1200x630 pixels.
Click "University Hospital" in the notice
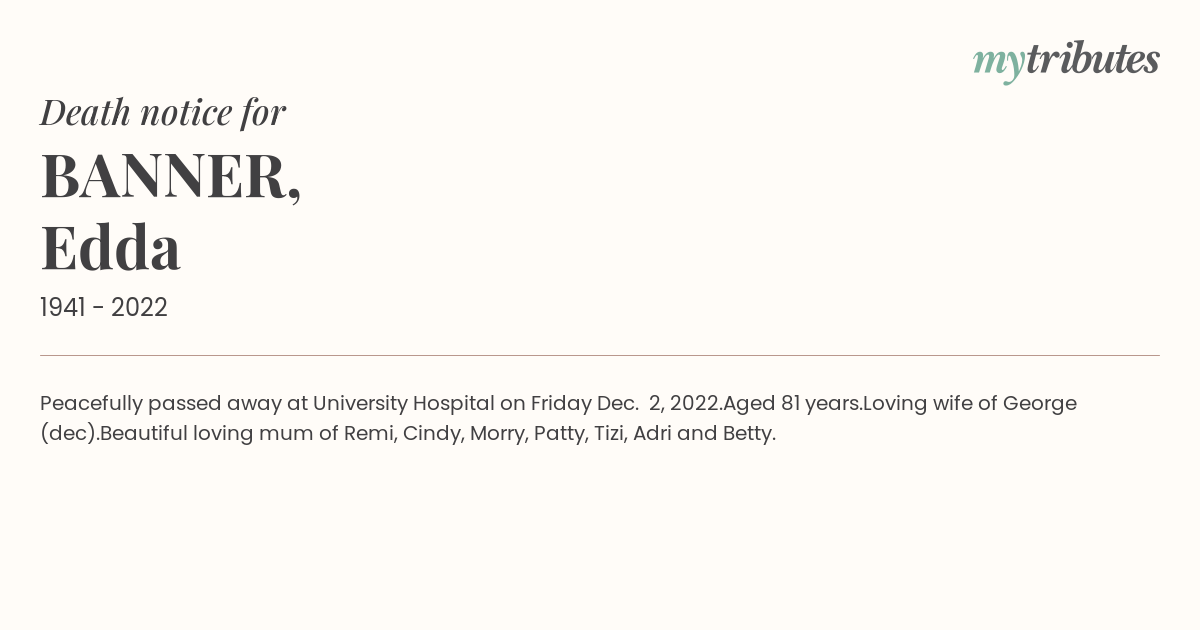(404, 403)
